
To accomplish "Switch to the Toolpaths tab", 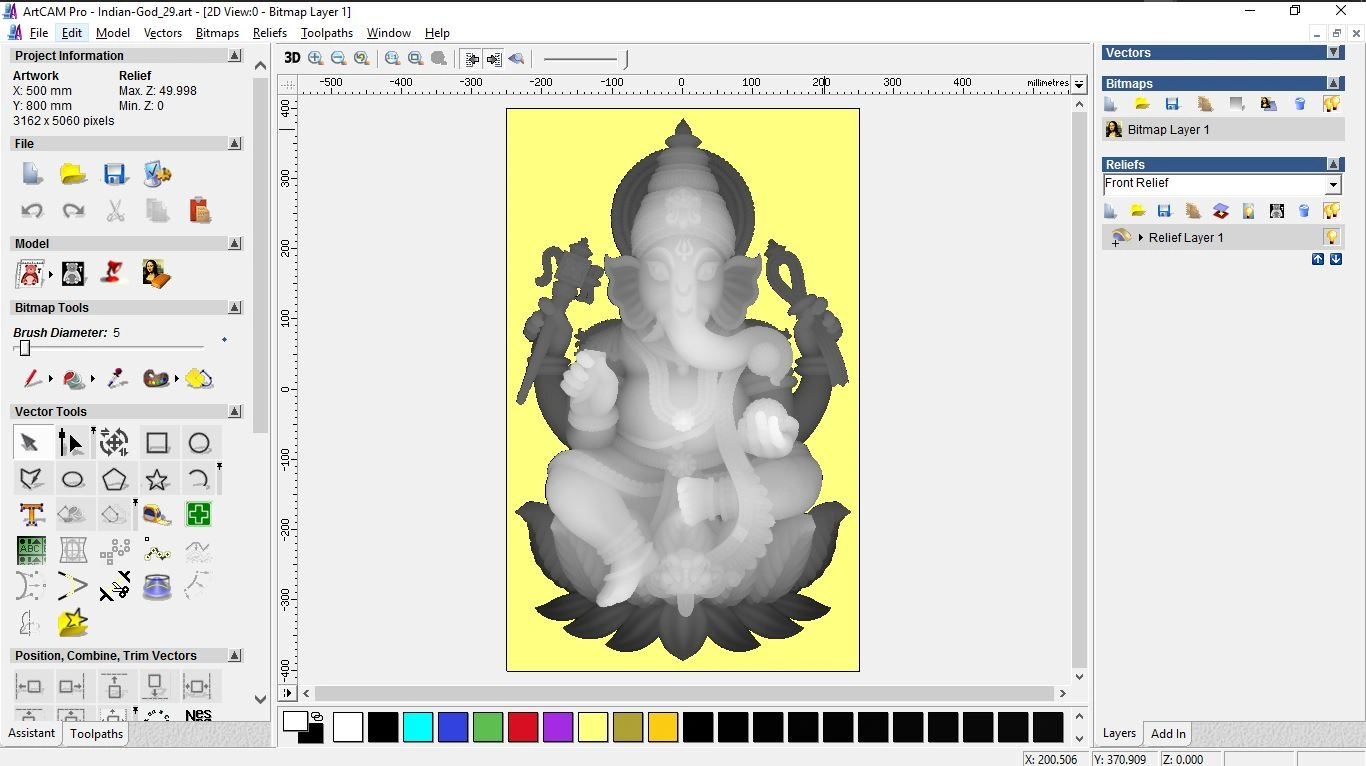I will 96,733.
